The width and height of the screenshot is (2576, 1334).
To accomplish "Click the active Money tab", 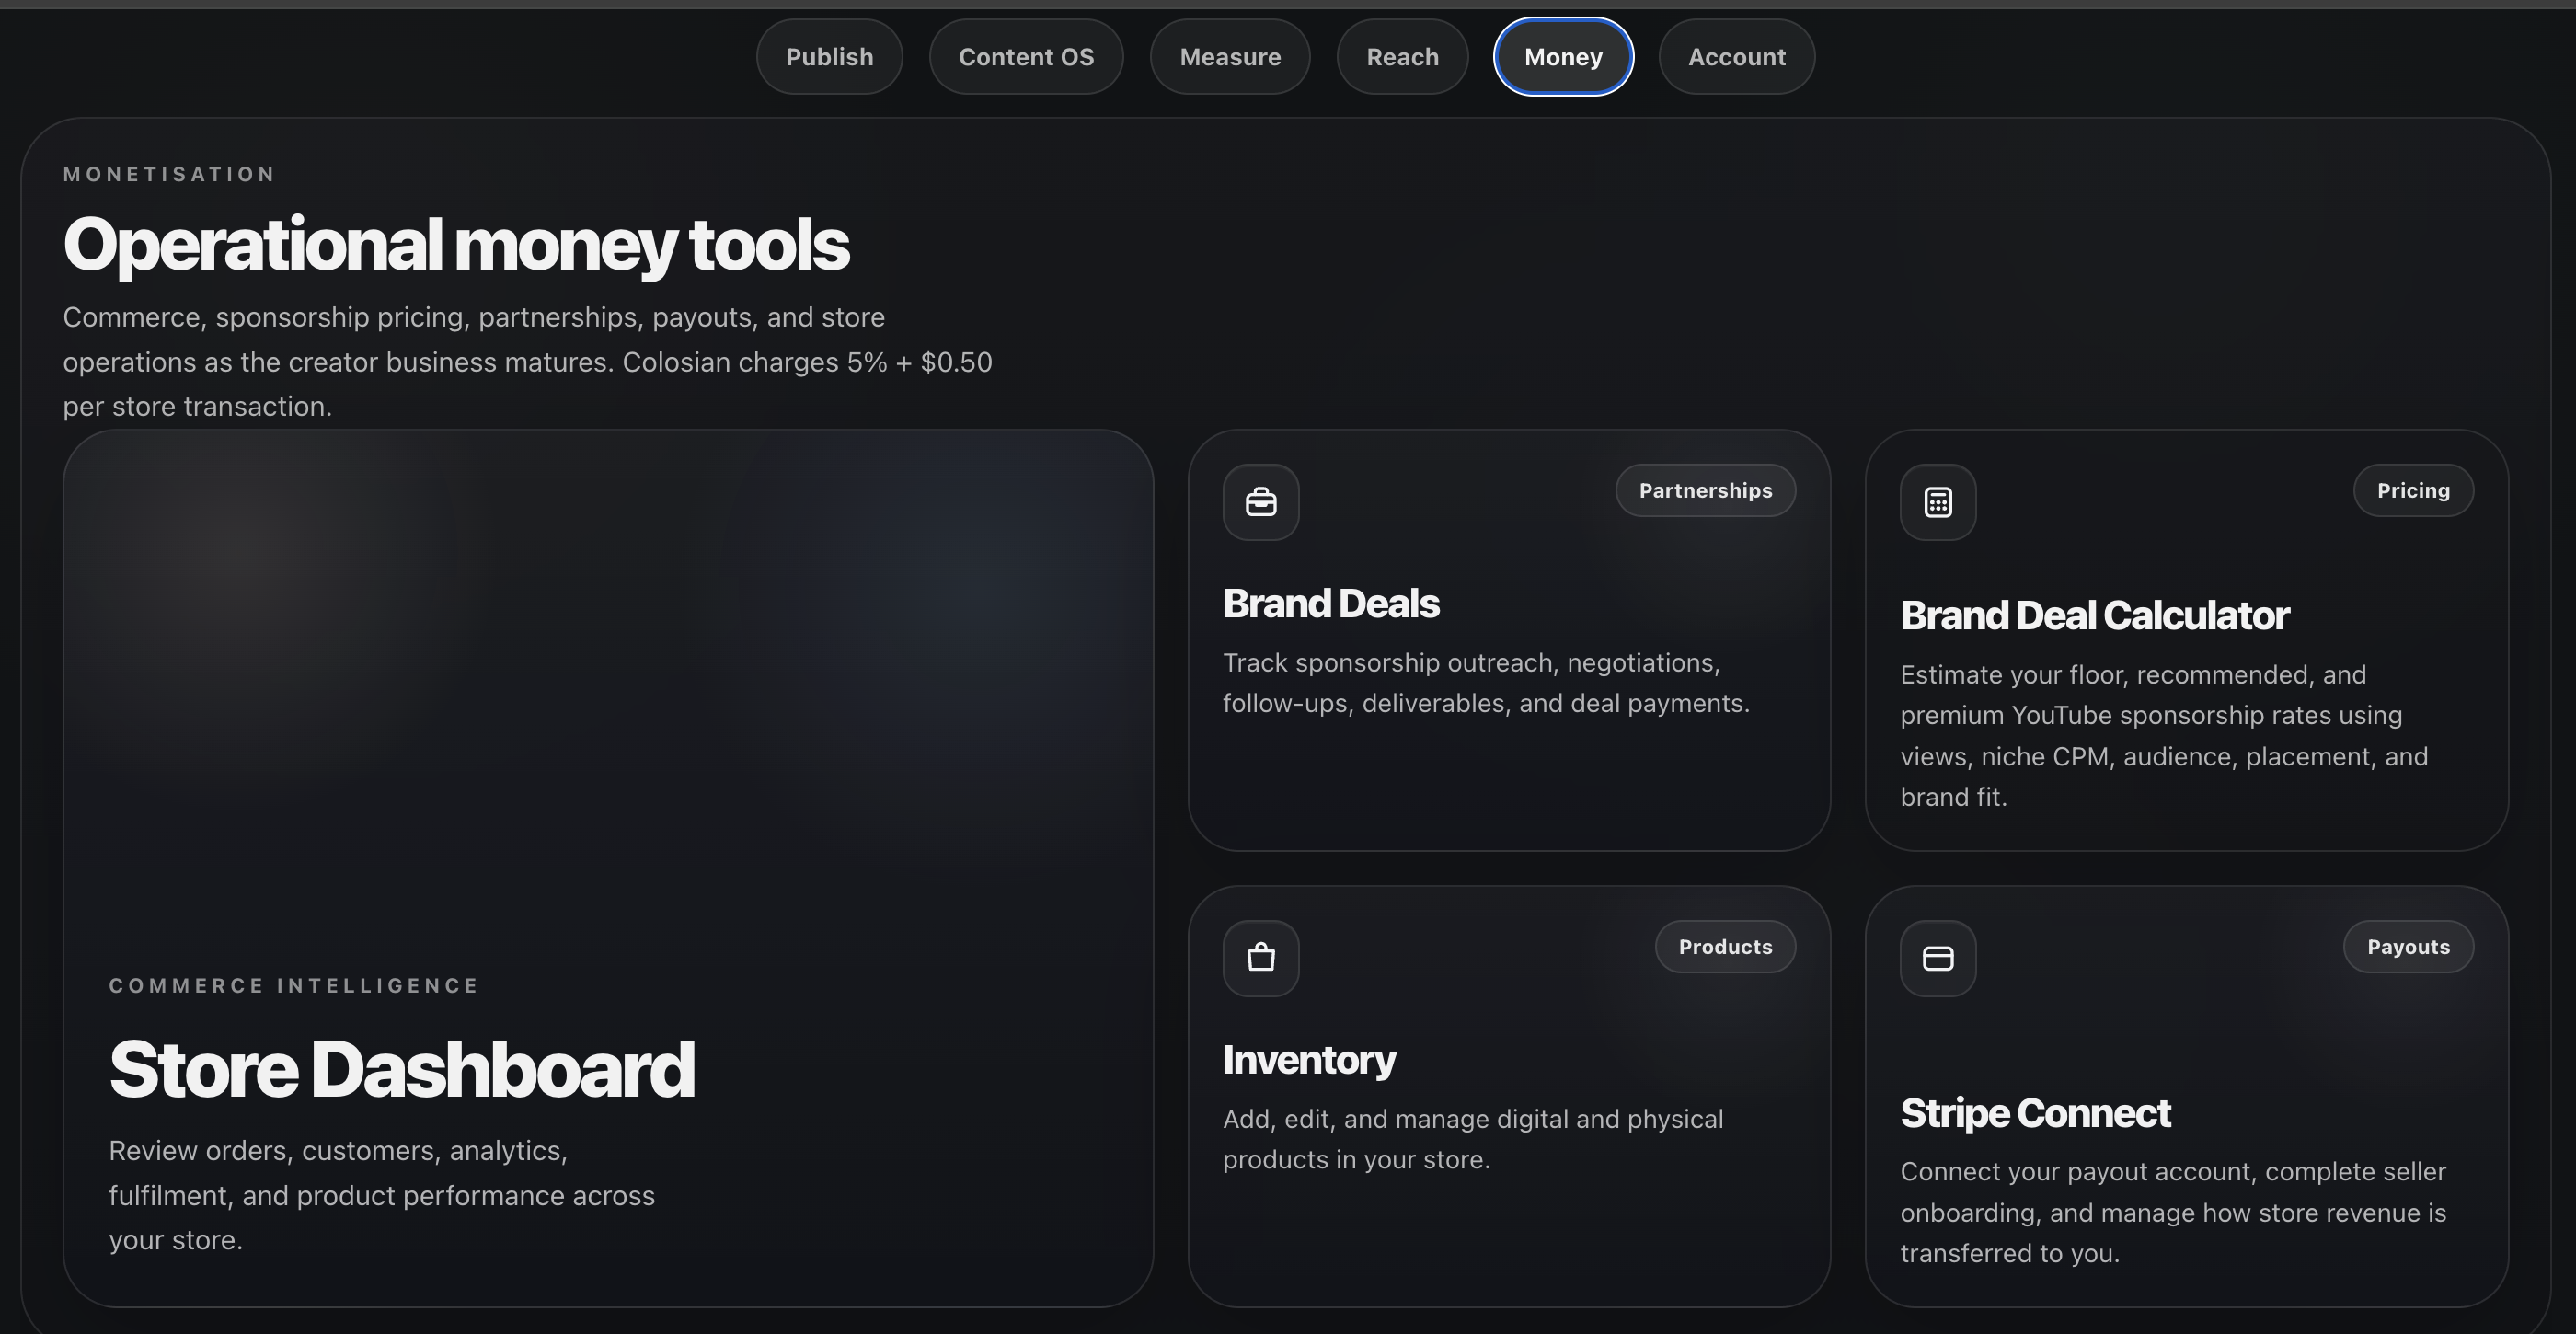I will tap(1563, 57).
